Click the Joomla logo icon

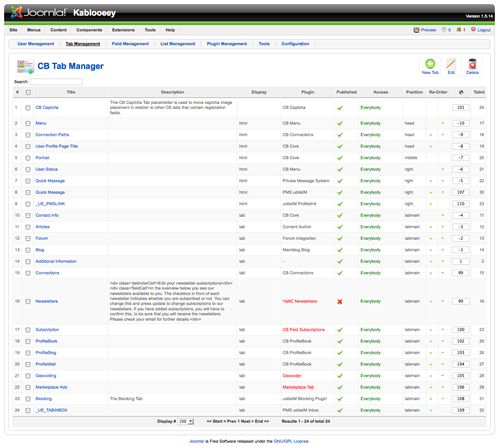pyautogui.click(x=16, y=12)
